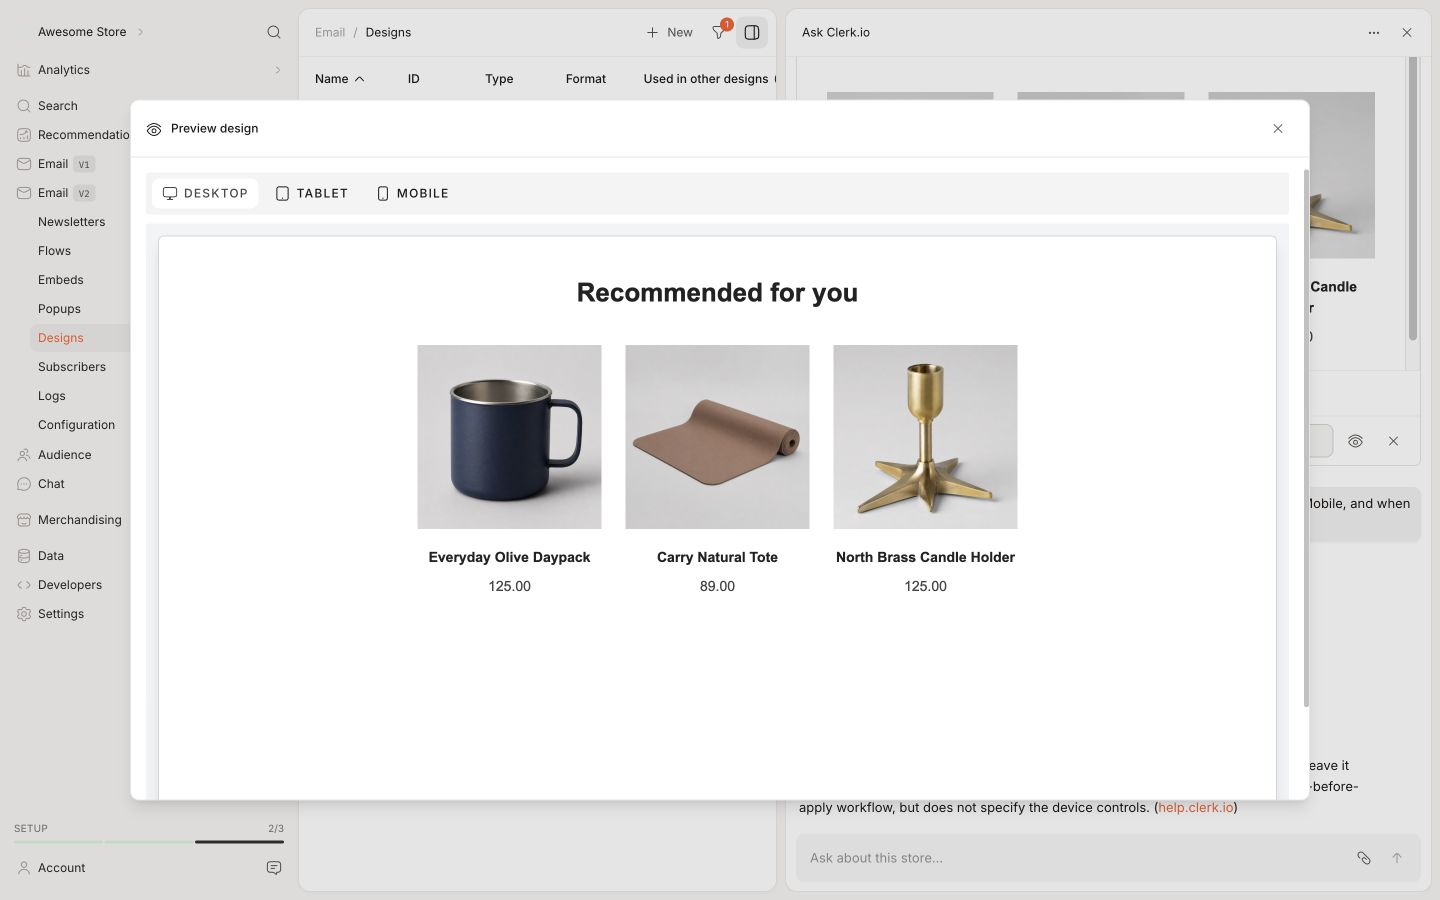Click the Ask Clerk.io panel scrollbar

(1413, 198)
